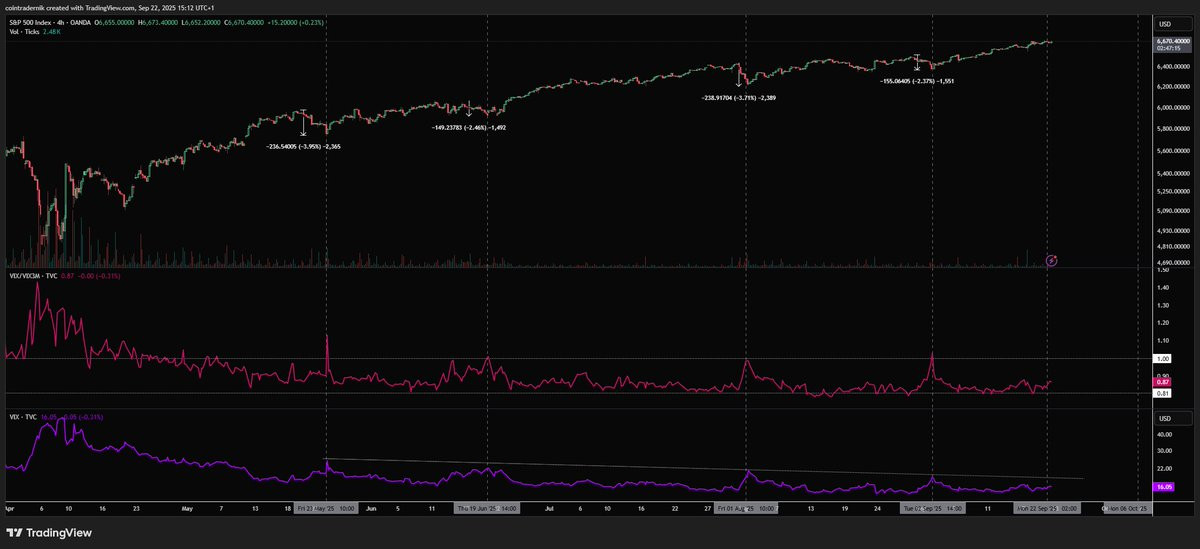Image resolution: width=1200 pixels, height=549 pixels.
Task: Select the descending trendline on the VIX pane
Action: (x=705, y=469)
